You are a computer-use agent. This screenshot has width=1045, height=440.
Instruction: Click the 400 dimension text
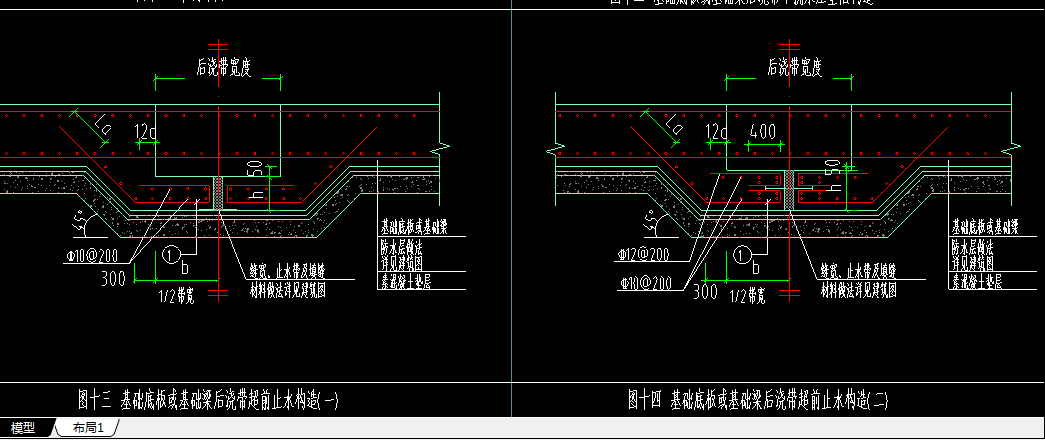click(x=763, y=132)
